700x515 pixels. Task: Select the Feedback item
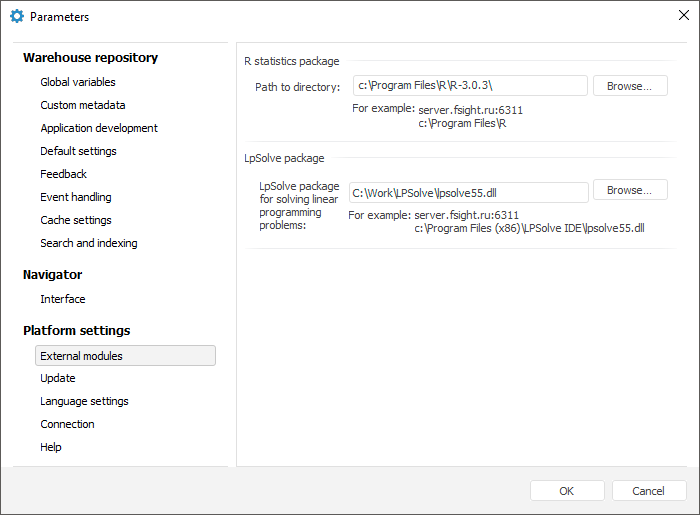coord(63,174)
